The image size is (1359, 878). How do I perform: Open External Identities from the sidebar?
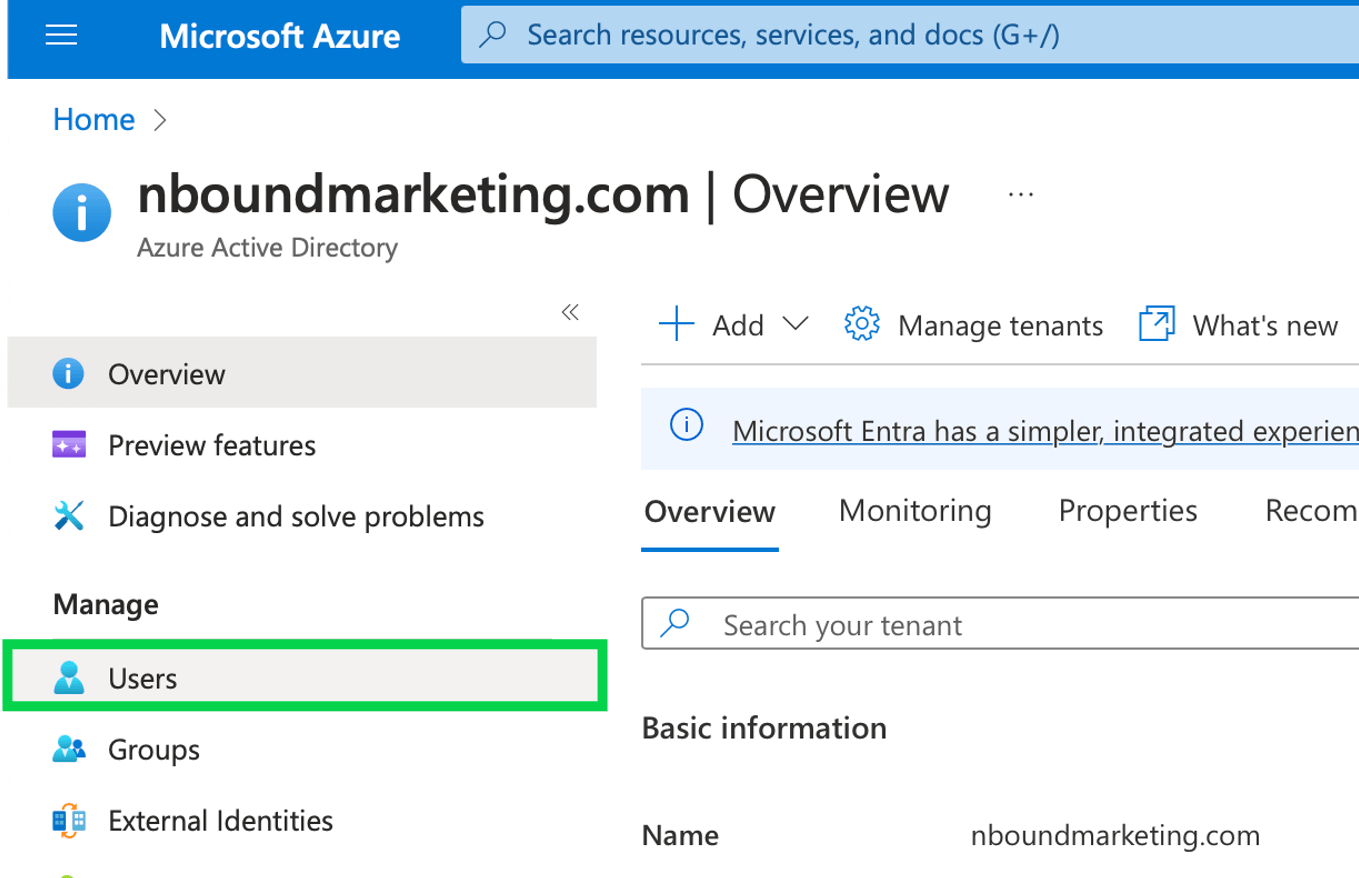[70, 820]
